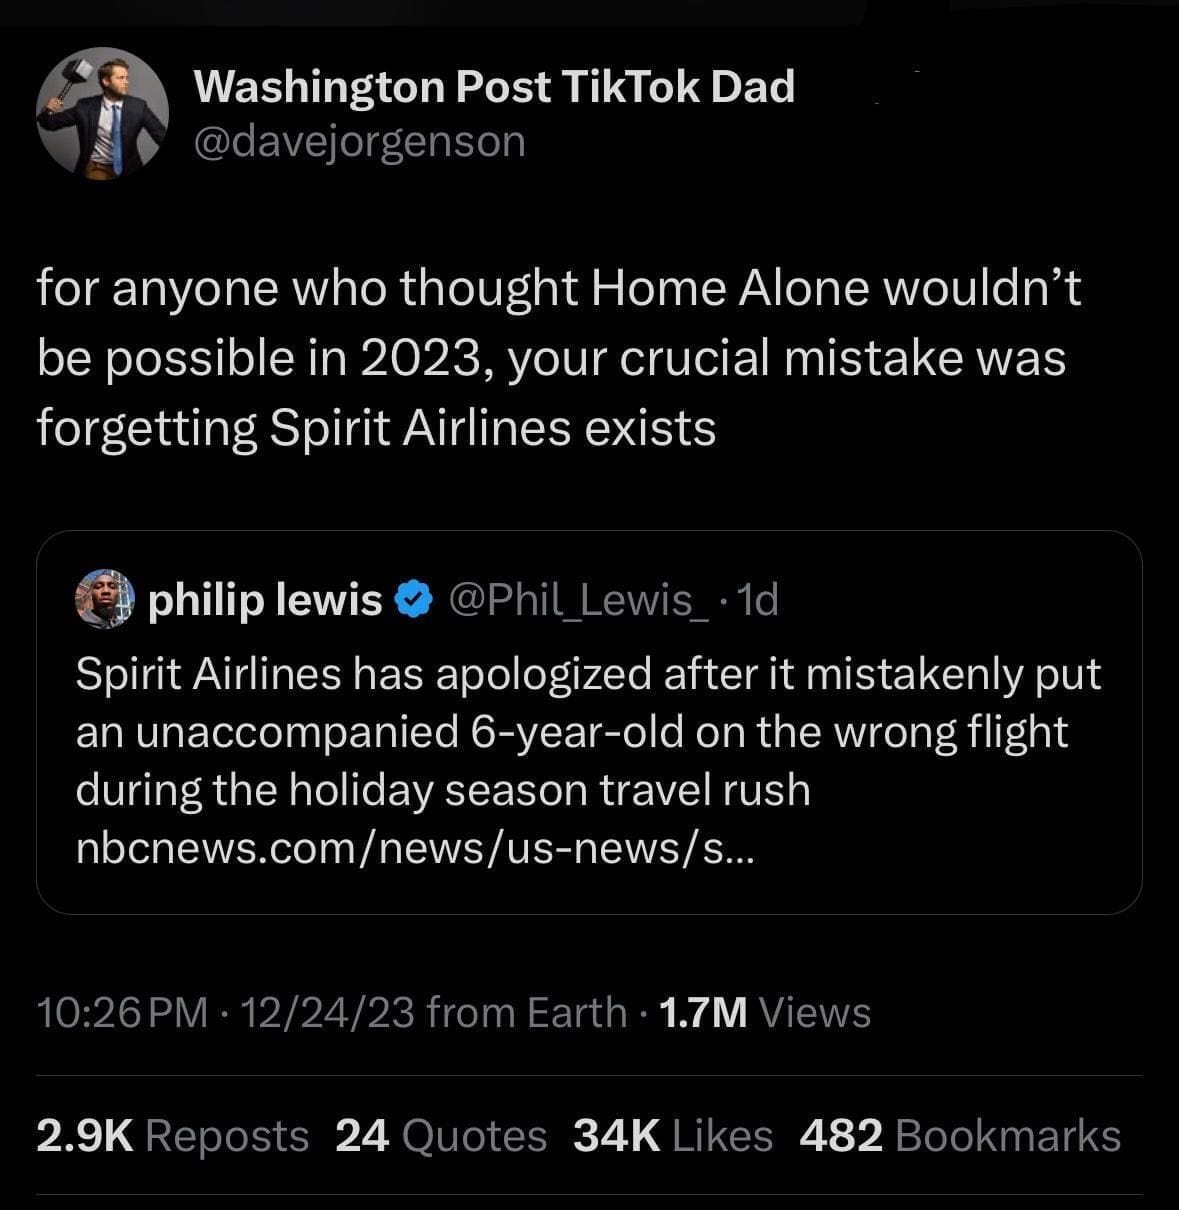Viewport: 1179px width, 1210px height.
Task: Open the quoted tweet about Spirit Airlines apology
Action: pyautogui.click(x=588, y=732)
